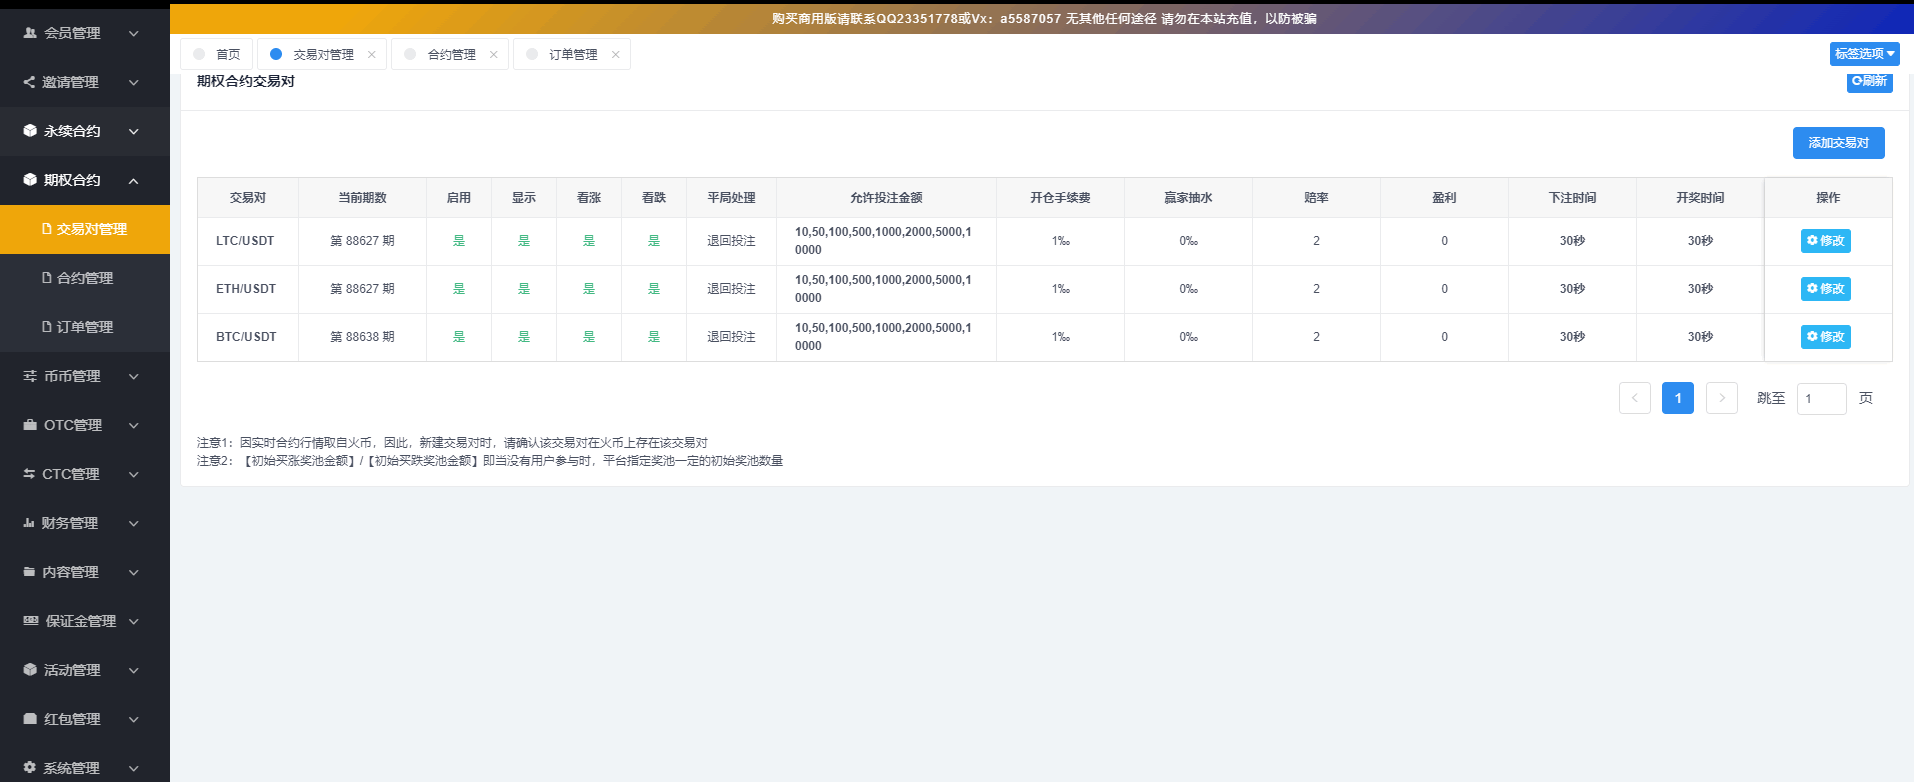Go to next page arrow
The width and height of the screenshot is (1914, 782).
[x=1721, y=398]
